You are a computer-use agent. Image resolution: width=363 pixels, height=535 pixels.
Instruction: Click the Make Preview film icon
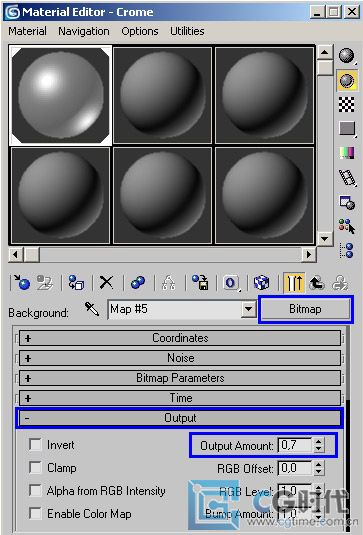tap(347, 177)
